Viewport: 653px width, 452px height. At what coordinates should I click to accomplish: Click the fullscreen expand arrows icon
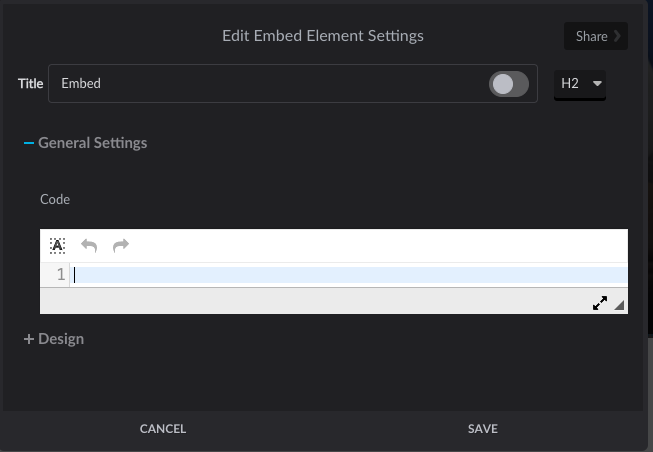pyautogui.click(x=600, y=303)
